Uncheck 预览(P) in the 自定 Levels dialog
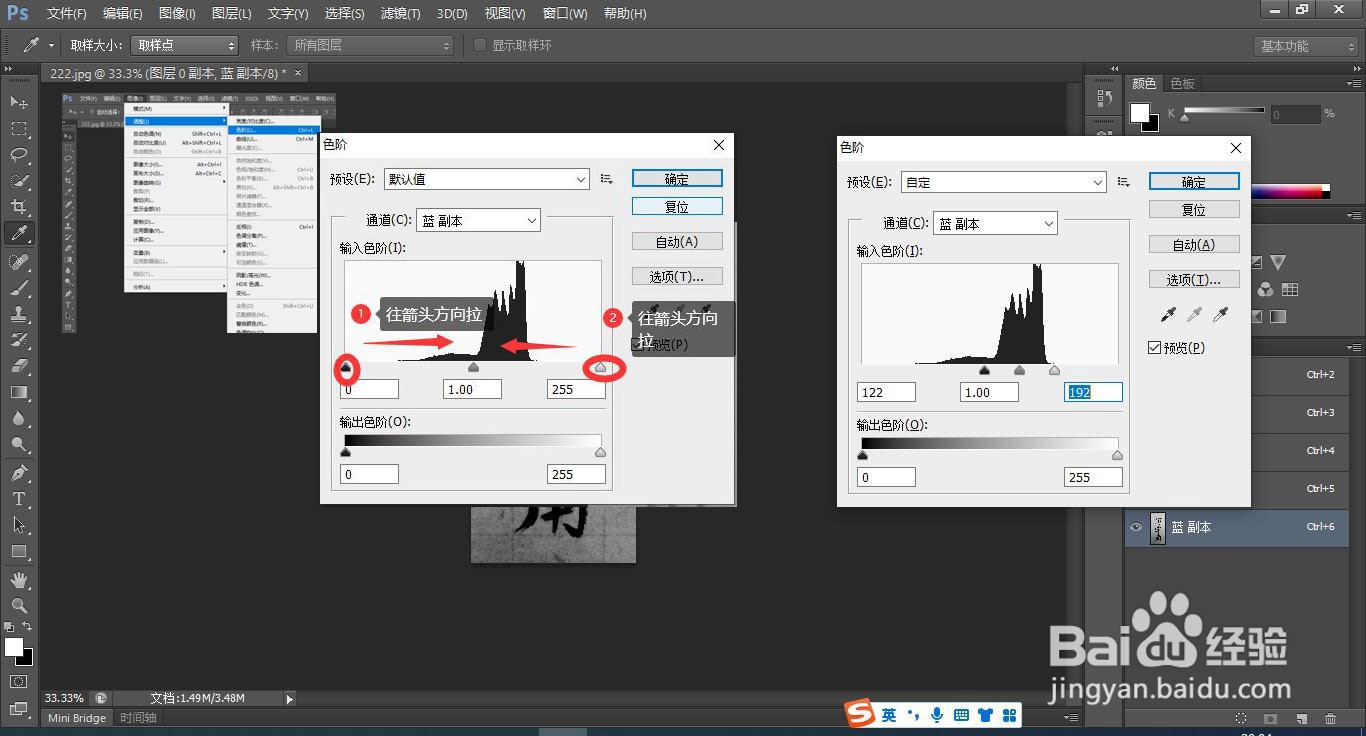This screenshot has width=1366, height=736. tap(1155, 348)
